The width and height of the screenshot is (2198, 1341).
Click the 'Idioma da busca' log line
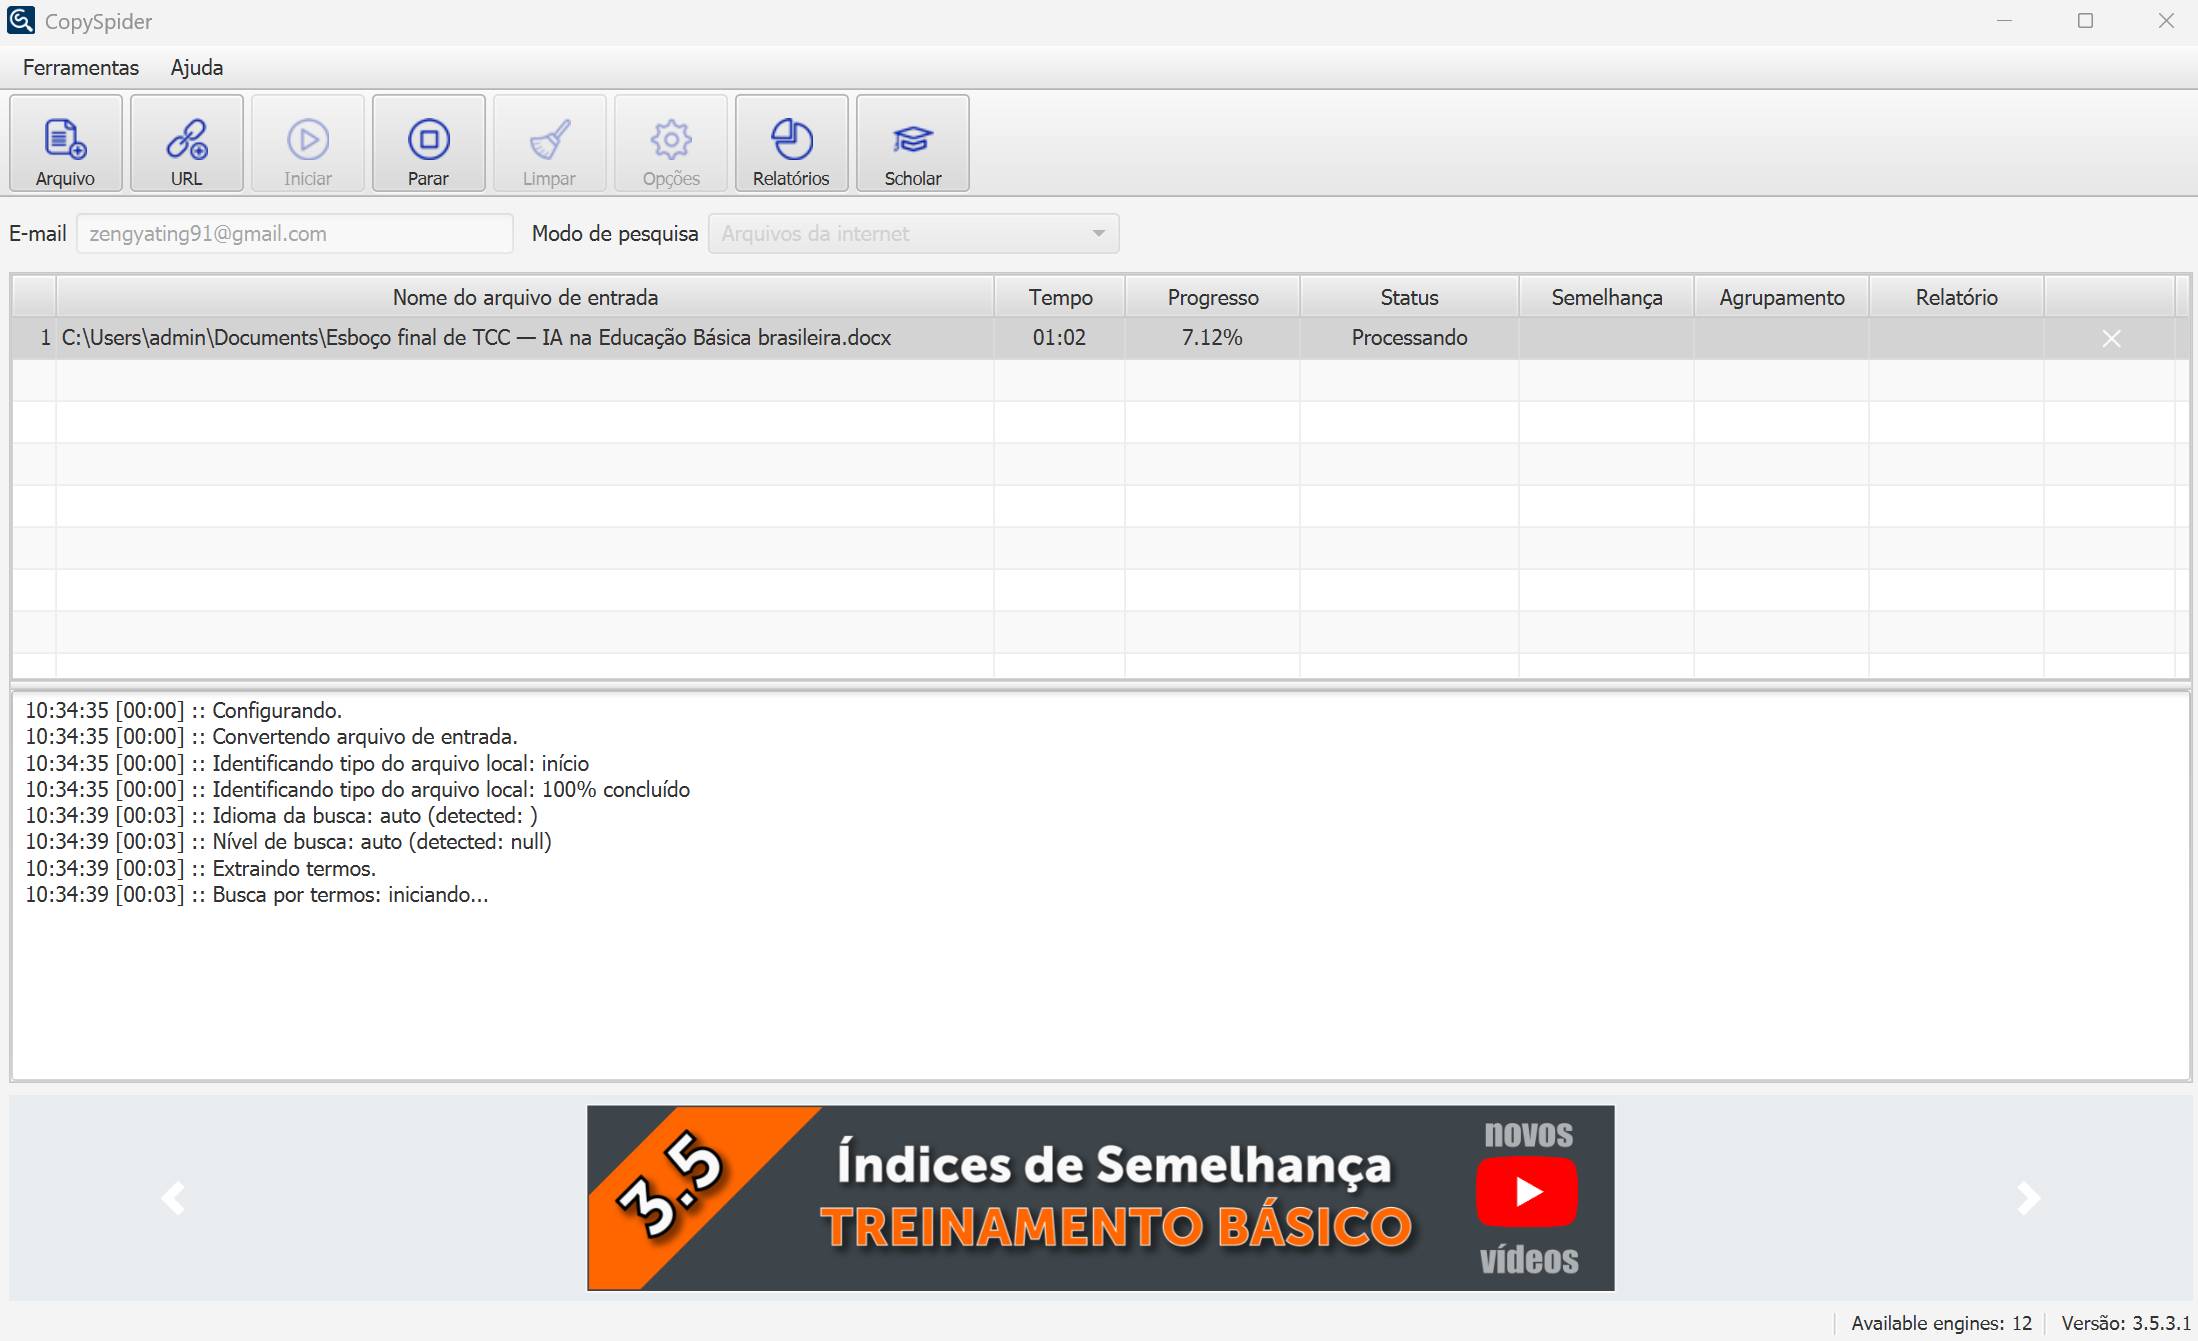pyautogui.click(x=281, y=815)
